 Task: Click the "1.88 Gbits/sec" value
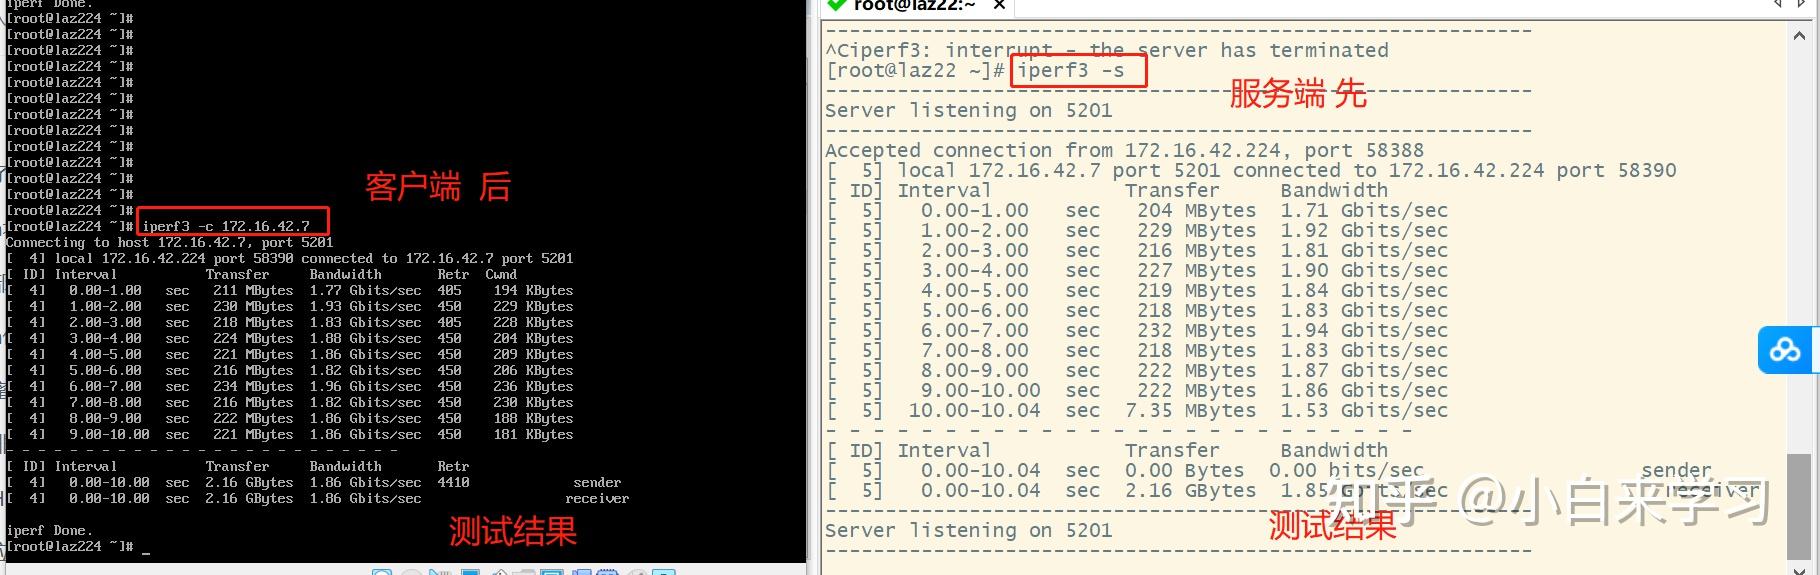365,338
